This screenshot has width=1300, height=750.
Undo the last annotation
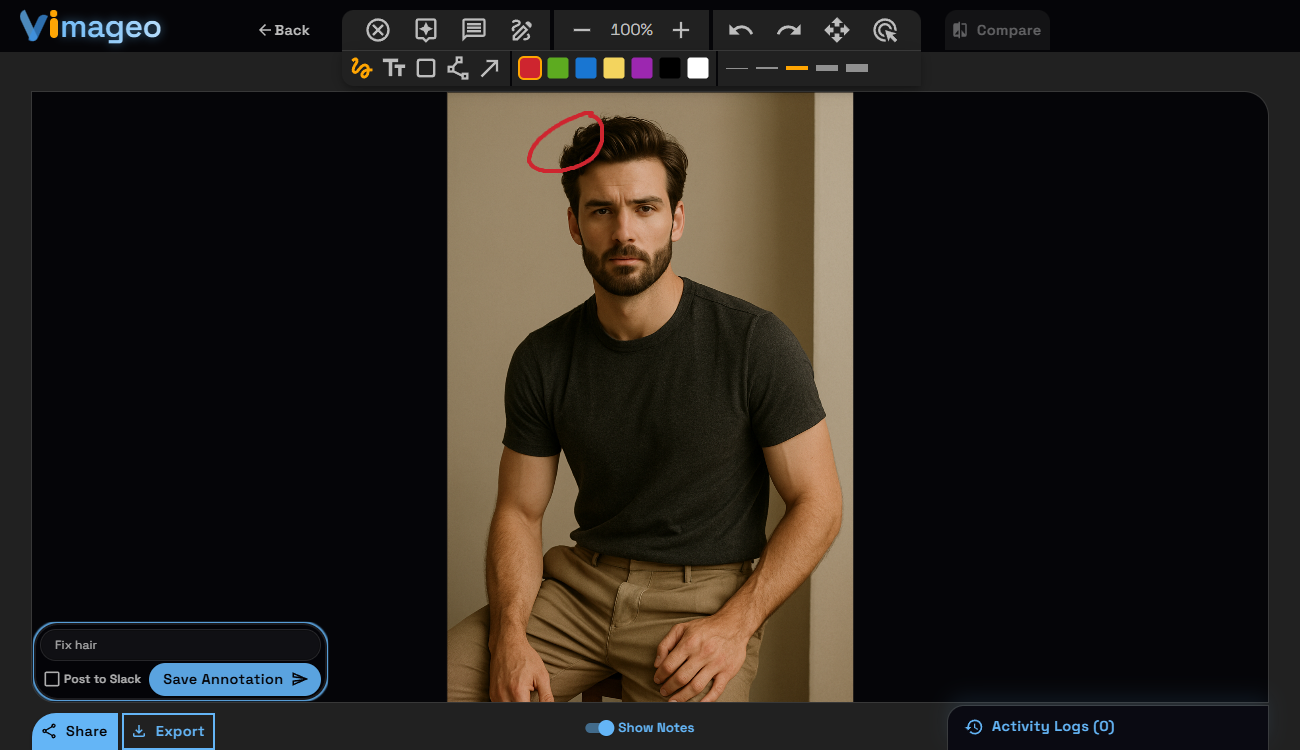click(741, 30)
